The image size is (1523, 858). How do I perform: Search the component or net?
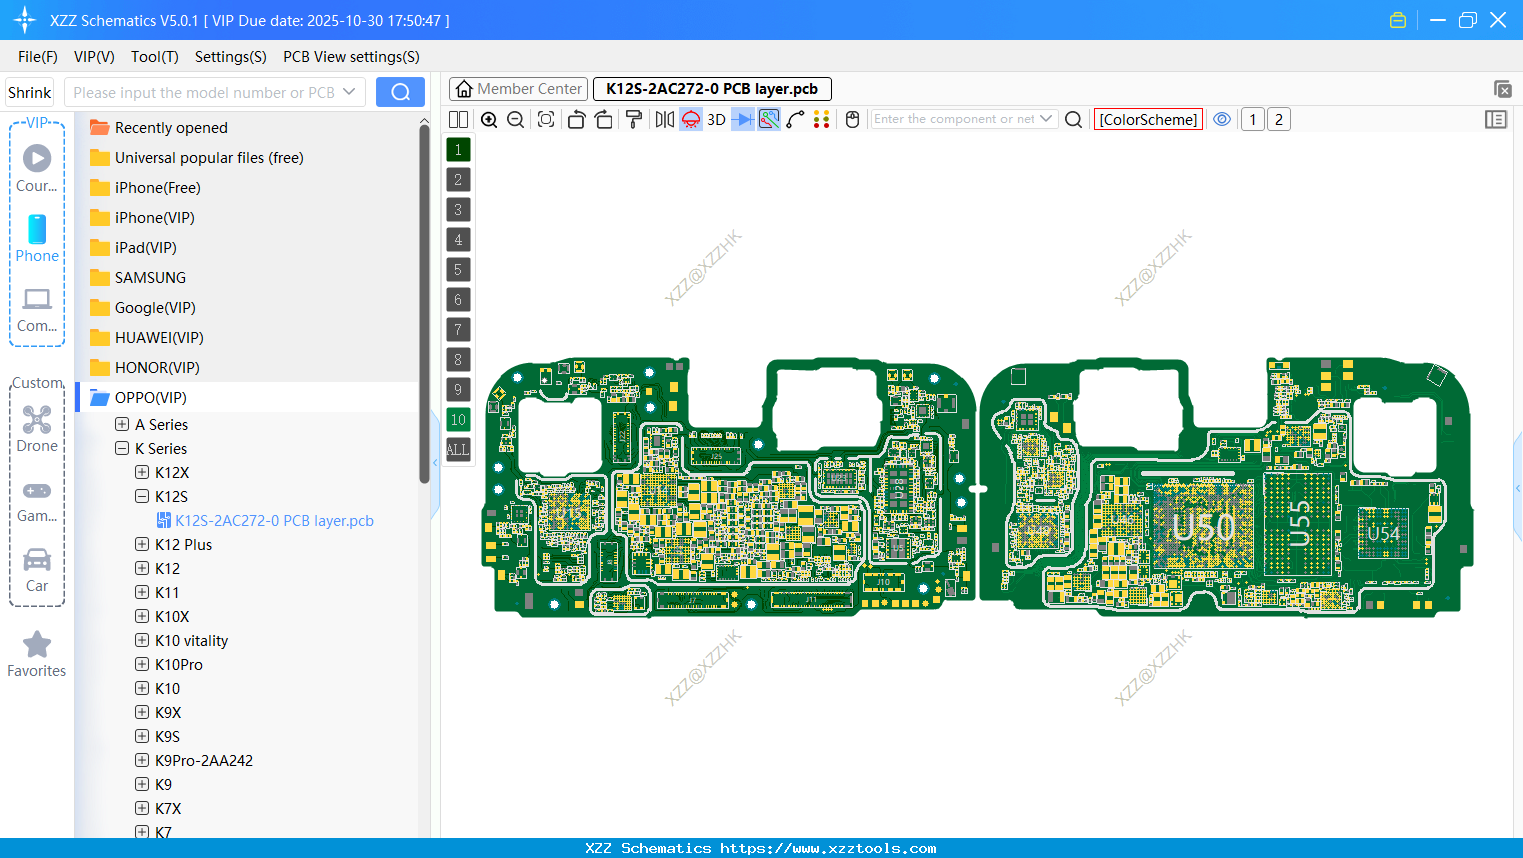pyautogui.click(x=1073, y=119)
